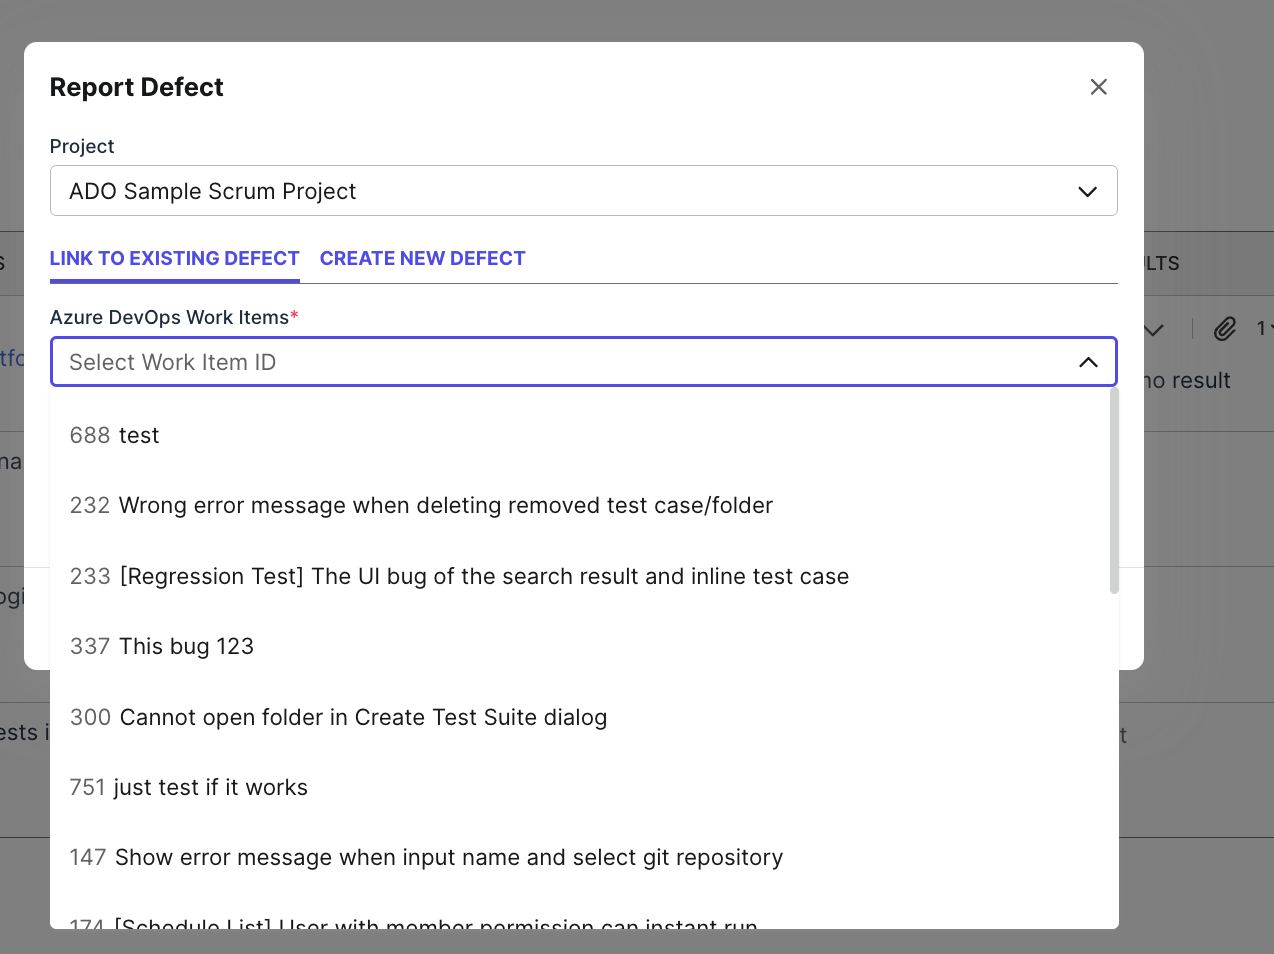
Task: Click the Azure DevOps Work Items label
Action: (x=168, y=317)
